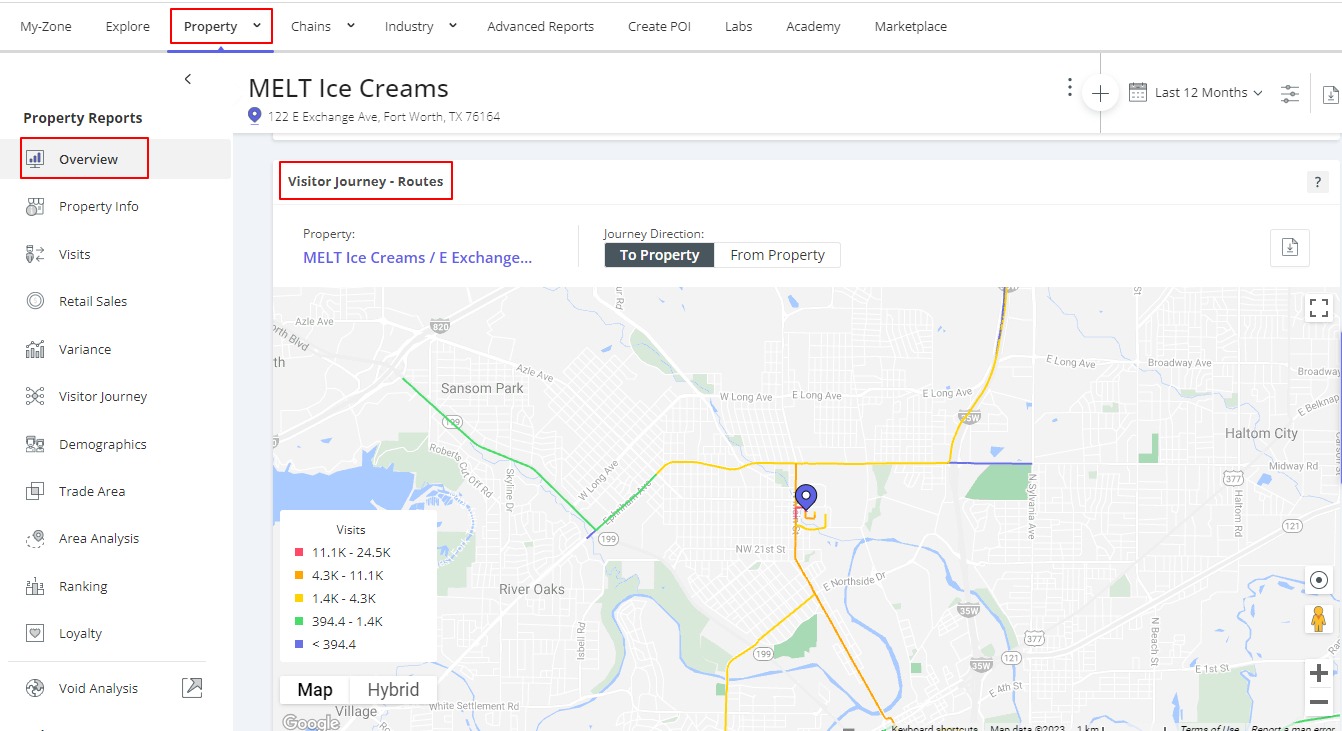Screen dimensions: 1342x731
Task: Open the Trade Area report
Action: point(92,491)
